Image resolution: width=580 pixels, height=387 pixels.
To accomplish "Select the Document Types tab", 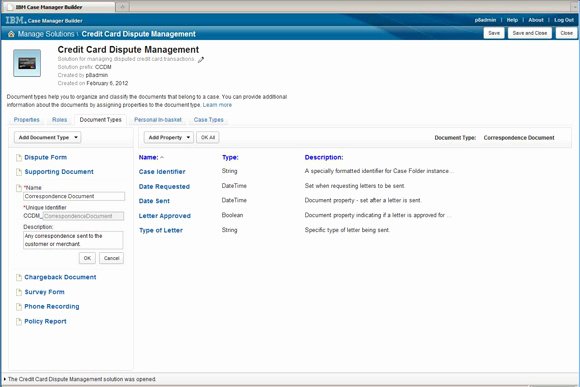I will click(101, 120).
